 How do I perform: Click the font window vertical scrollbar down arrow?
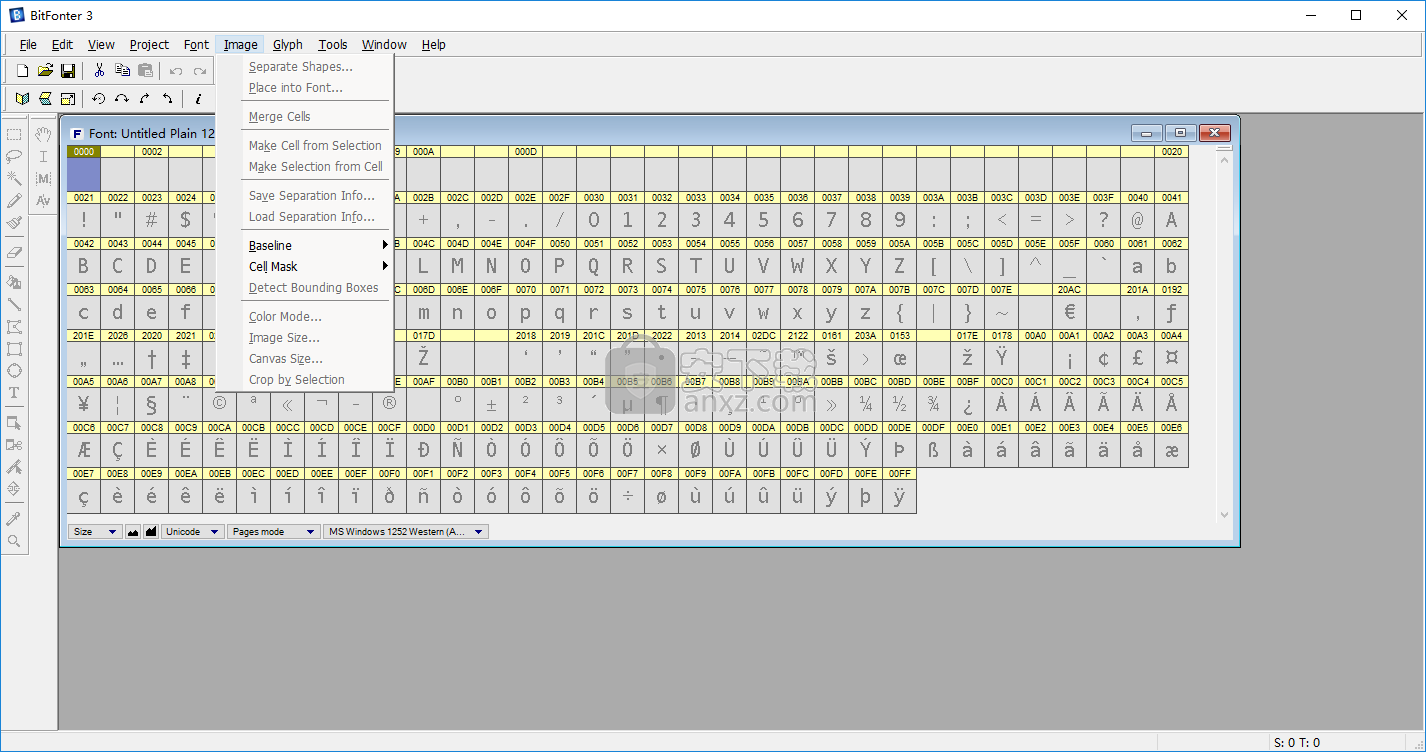pyautogui.click(x=1225, y=515)
